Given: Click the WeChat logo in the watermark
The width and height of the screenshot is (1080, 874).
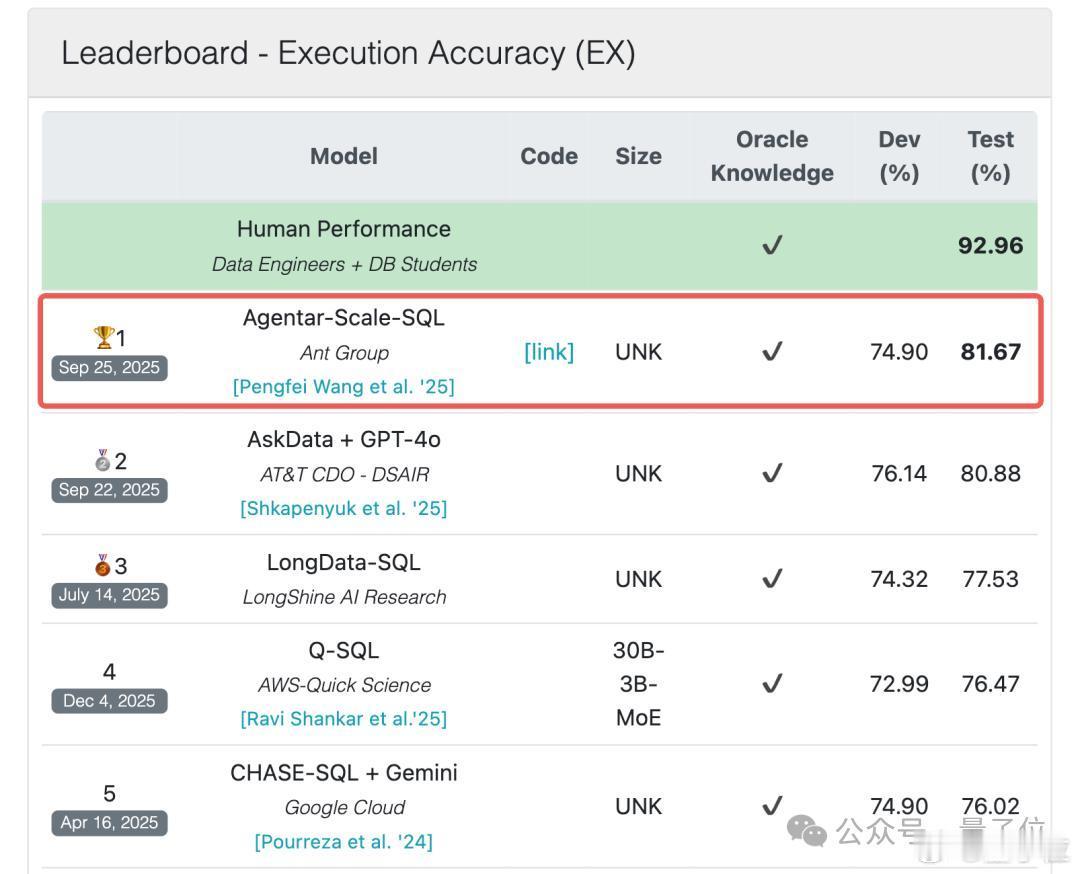Looking at the screenshot, I should coord(806,831).
